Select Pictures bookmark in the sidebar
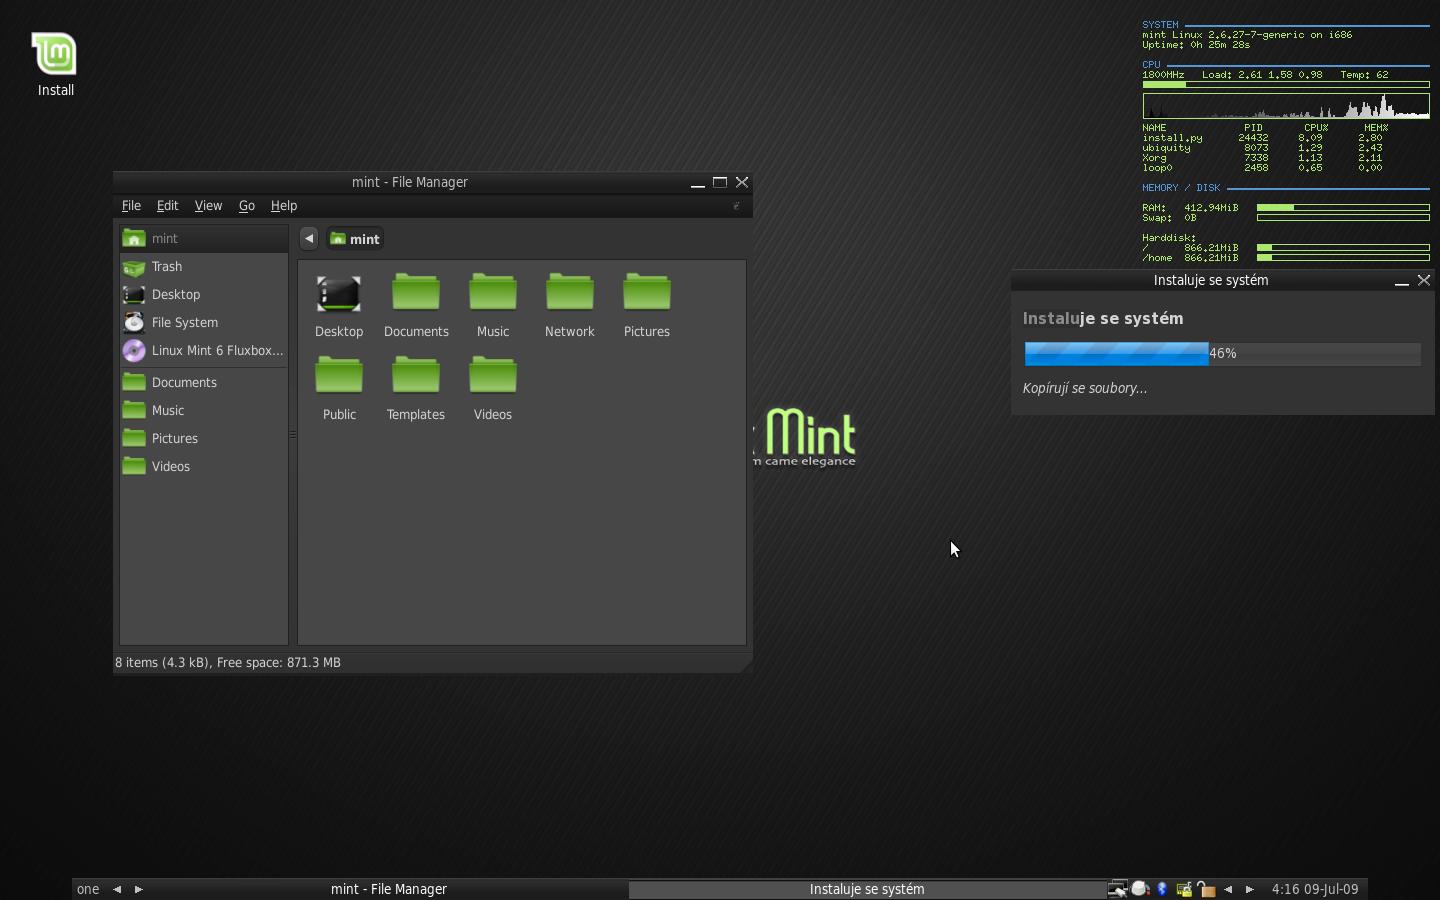 pyautogui.click(x=204, y=438)
